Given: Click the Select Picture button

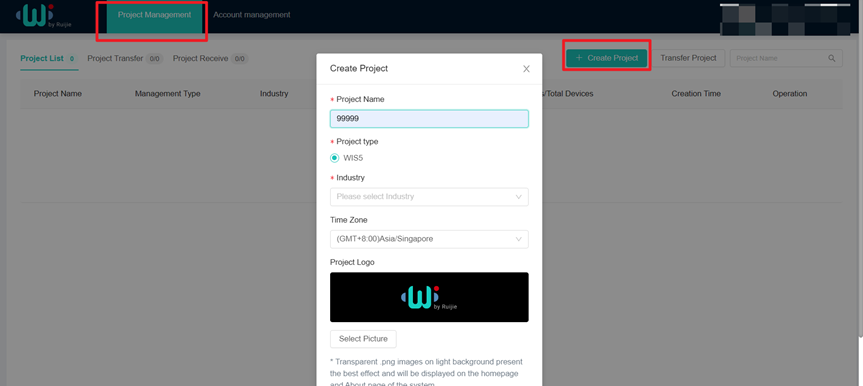Looking at the screenshot, I should click(x=363, y=339).
